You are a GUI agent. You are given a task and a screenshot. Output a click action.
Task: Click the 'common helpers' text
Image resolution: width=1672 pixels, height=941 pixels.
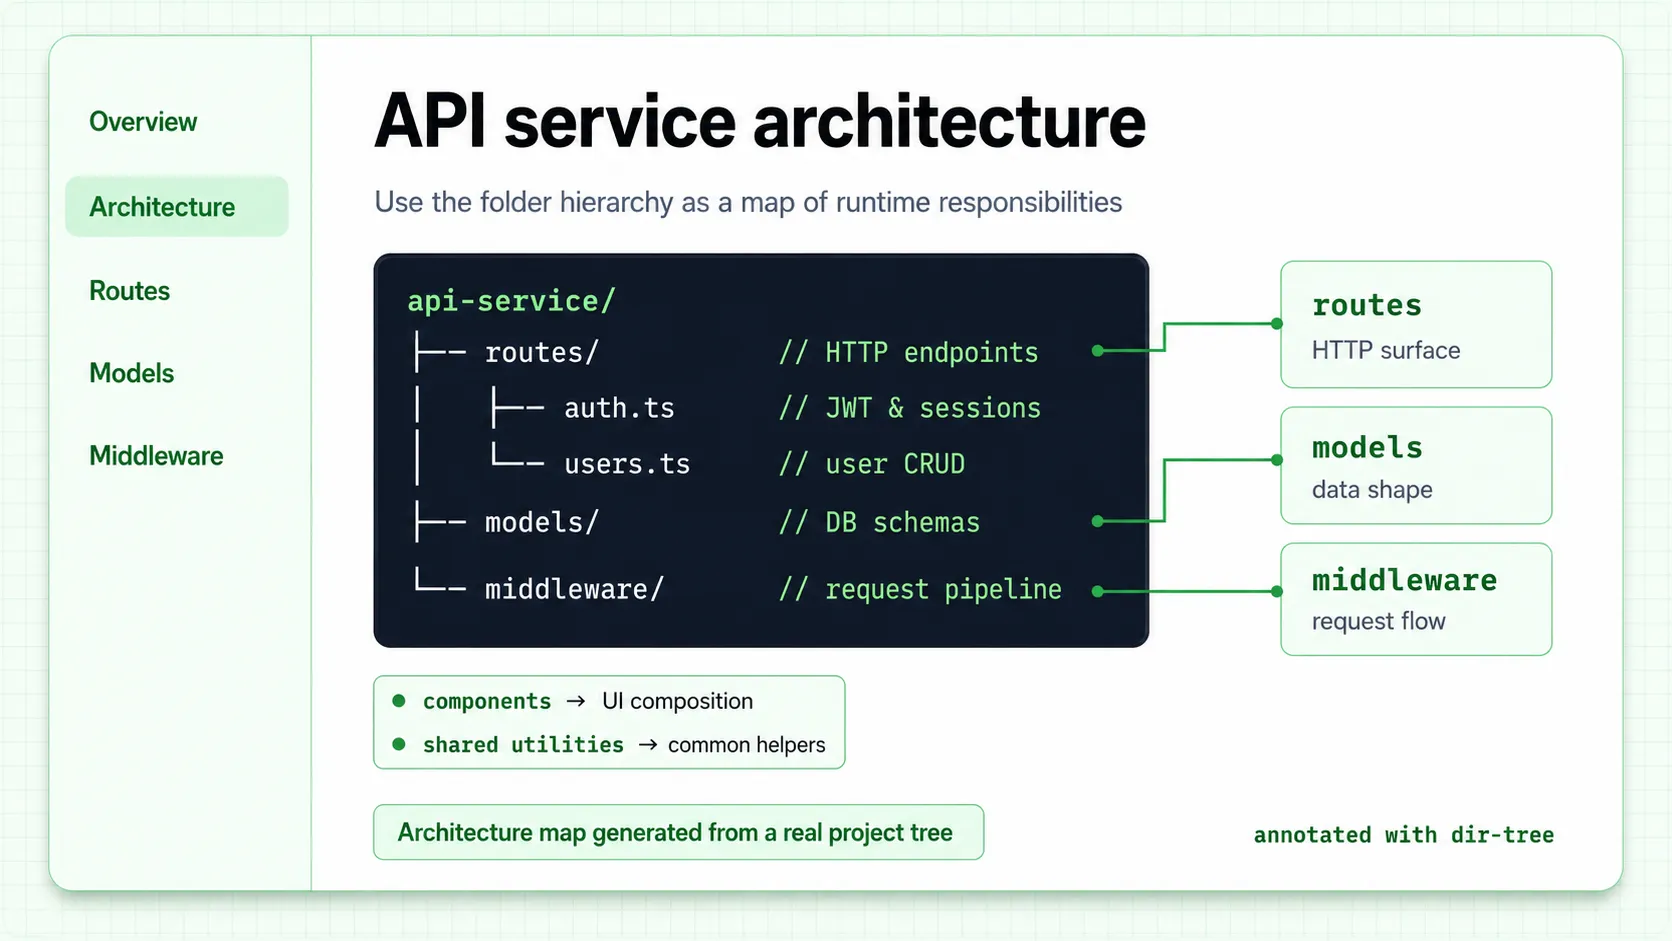(747, 745)
